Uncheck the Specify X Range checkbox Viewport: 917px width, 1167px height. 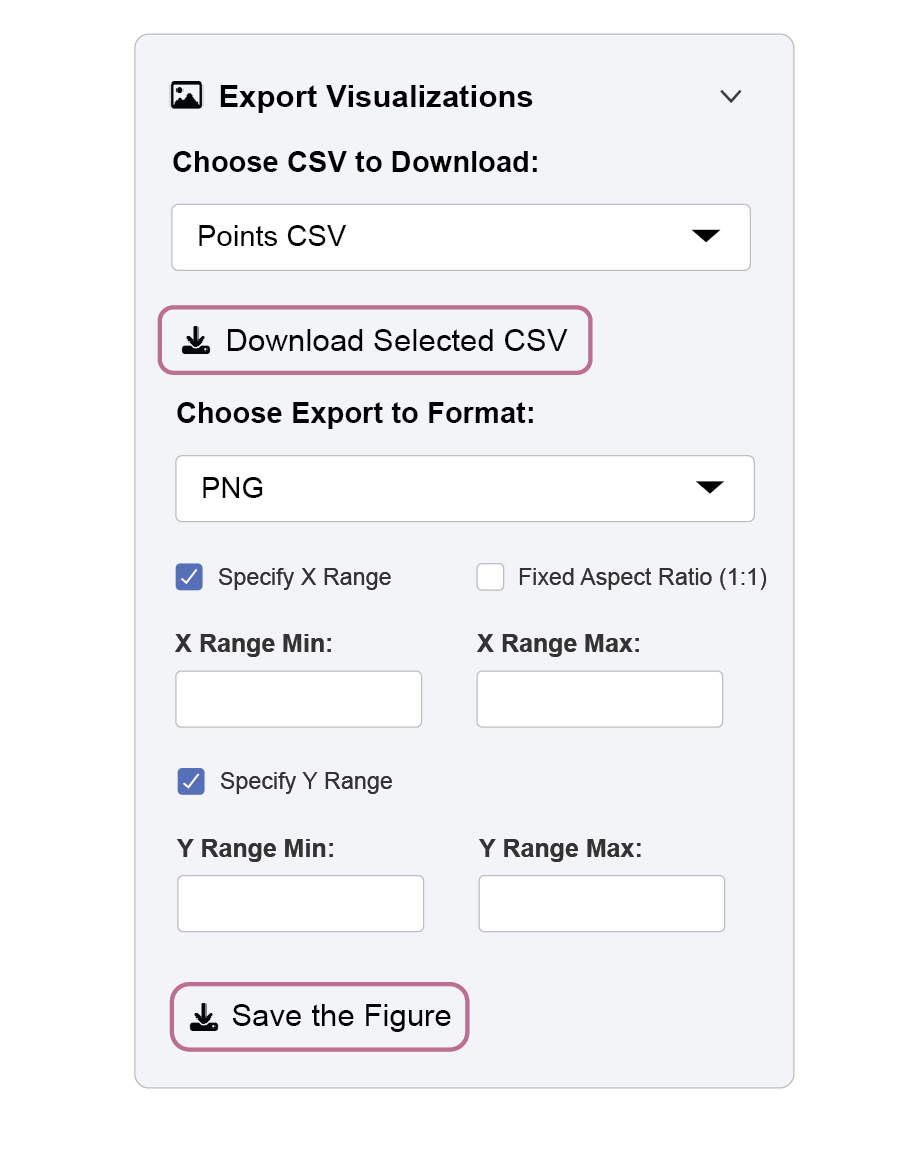(189, 577)
